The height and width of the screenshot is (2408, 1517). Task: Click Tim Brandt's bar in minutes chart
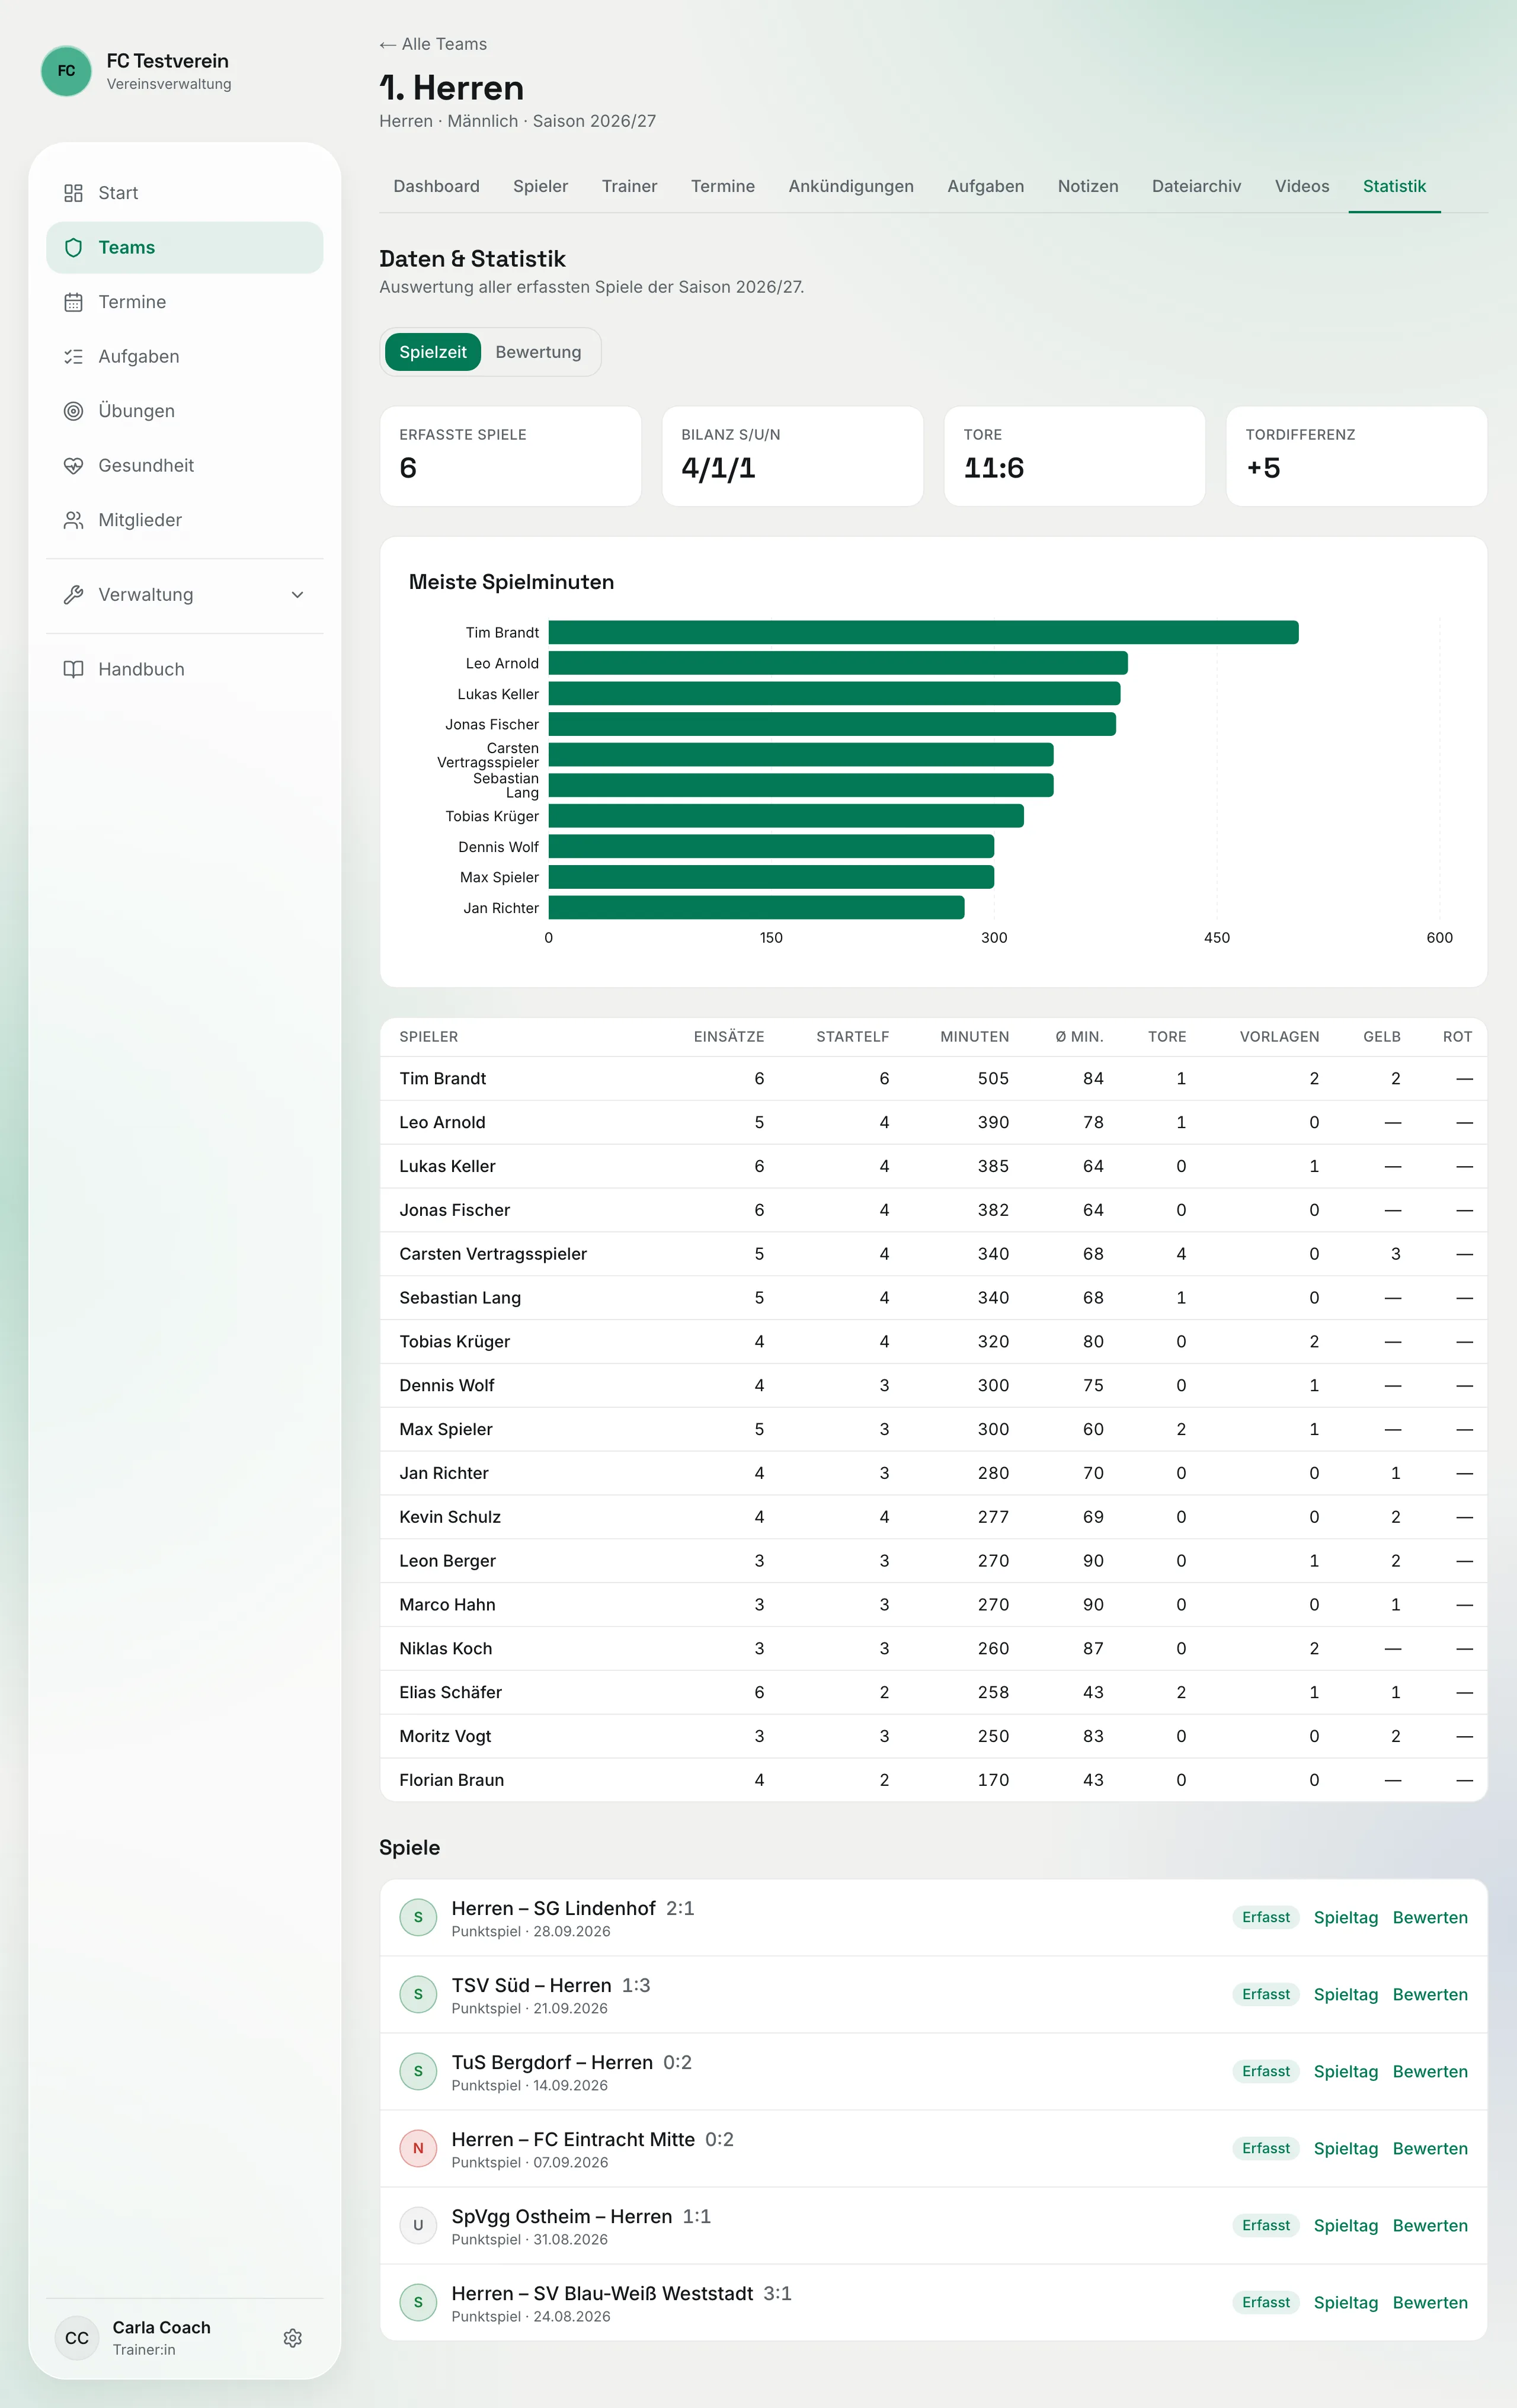click(x=923, y=632)
